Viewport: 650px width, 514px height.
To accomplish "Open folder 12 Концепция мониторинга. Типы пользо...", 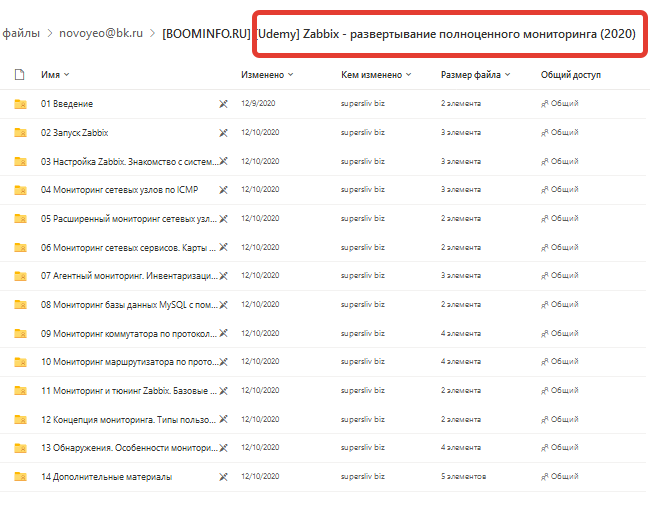I will (x=129, y=419).
